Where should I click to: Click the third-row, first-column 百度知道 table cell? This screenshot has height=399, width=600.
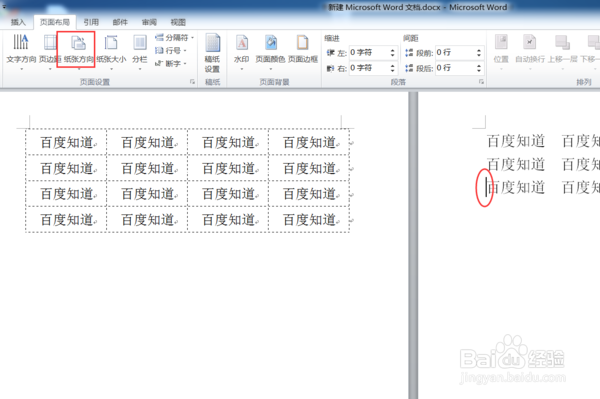(x=67, y=194)
